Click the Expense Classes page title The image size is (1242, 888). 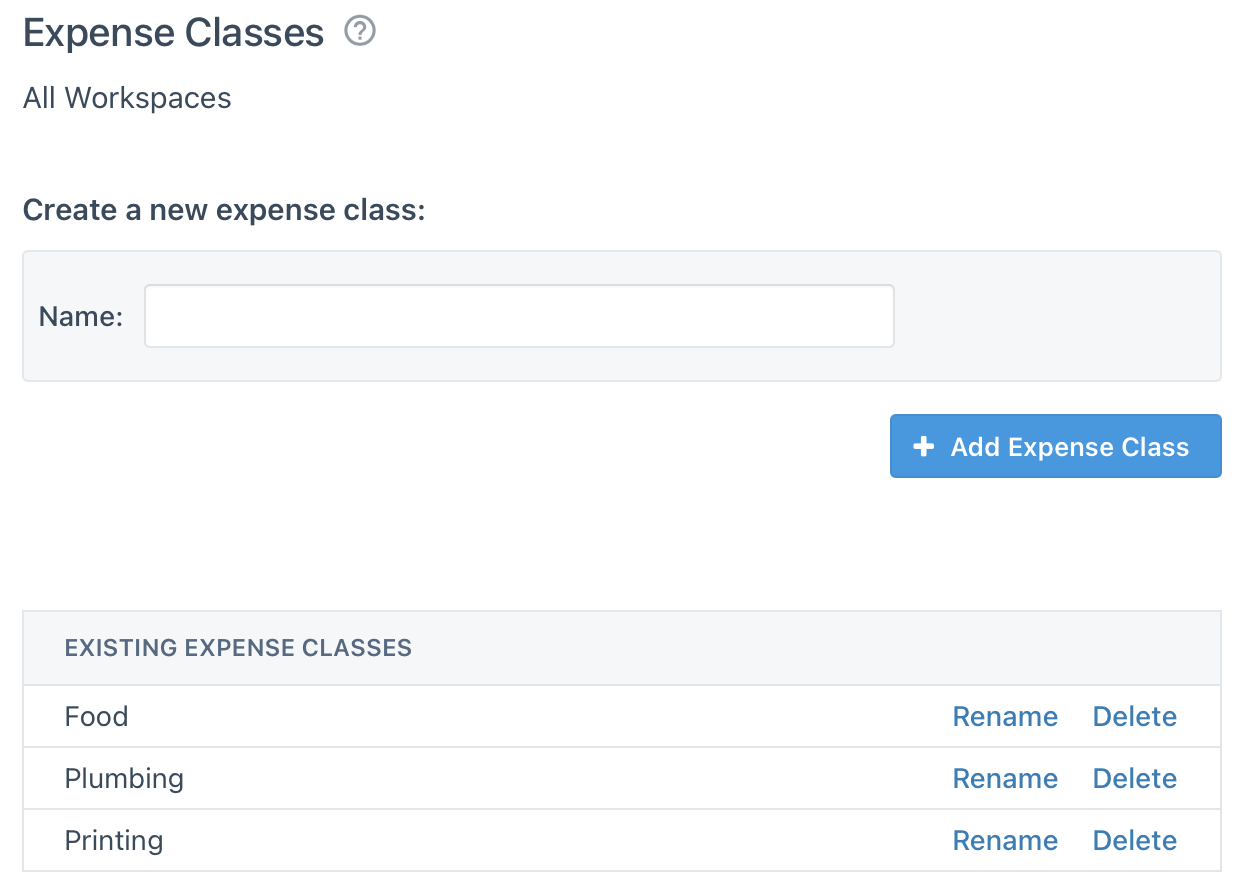click(x=173, y=32)
